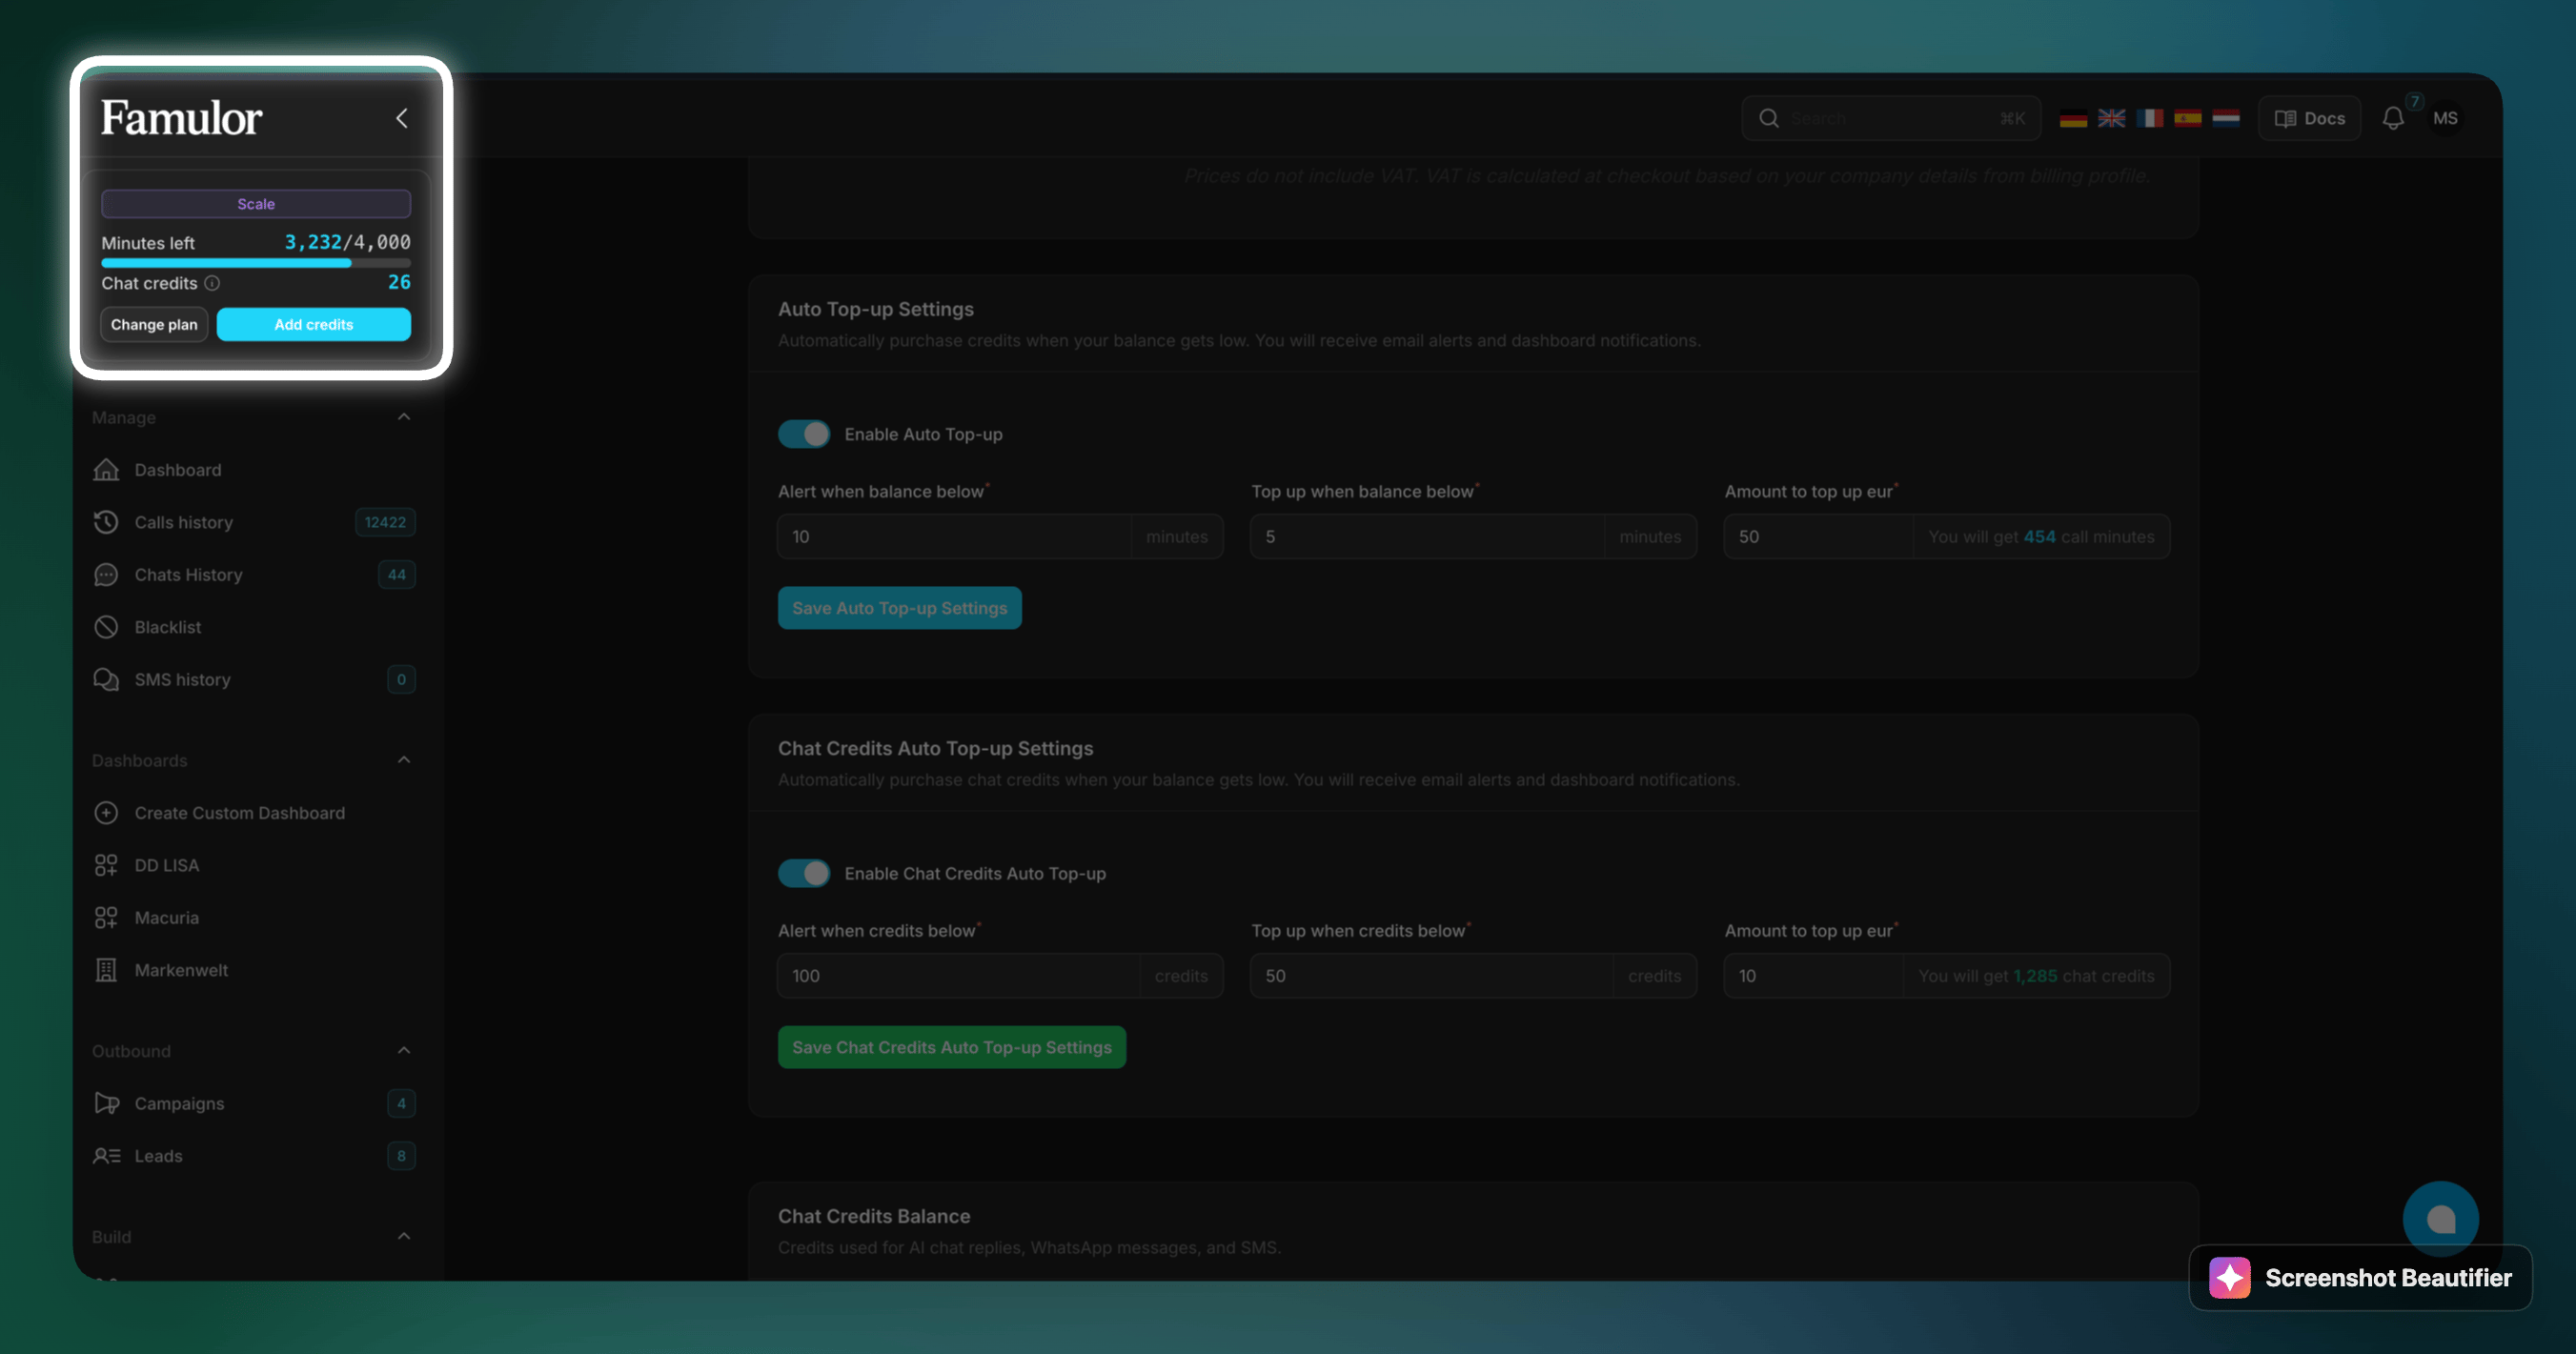Click the Famulor logo
The height and width of the screenshot is (1354, 2576).
pyautogui.click(x=181, y=118)
